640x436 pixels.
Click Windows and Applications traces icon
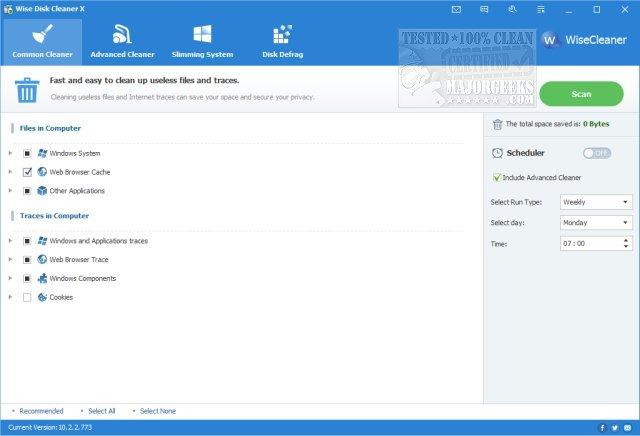[x=42, y=241]
